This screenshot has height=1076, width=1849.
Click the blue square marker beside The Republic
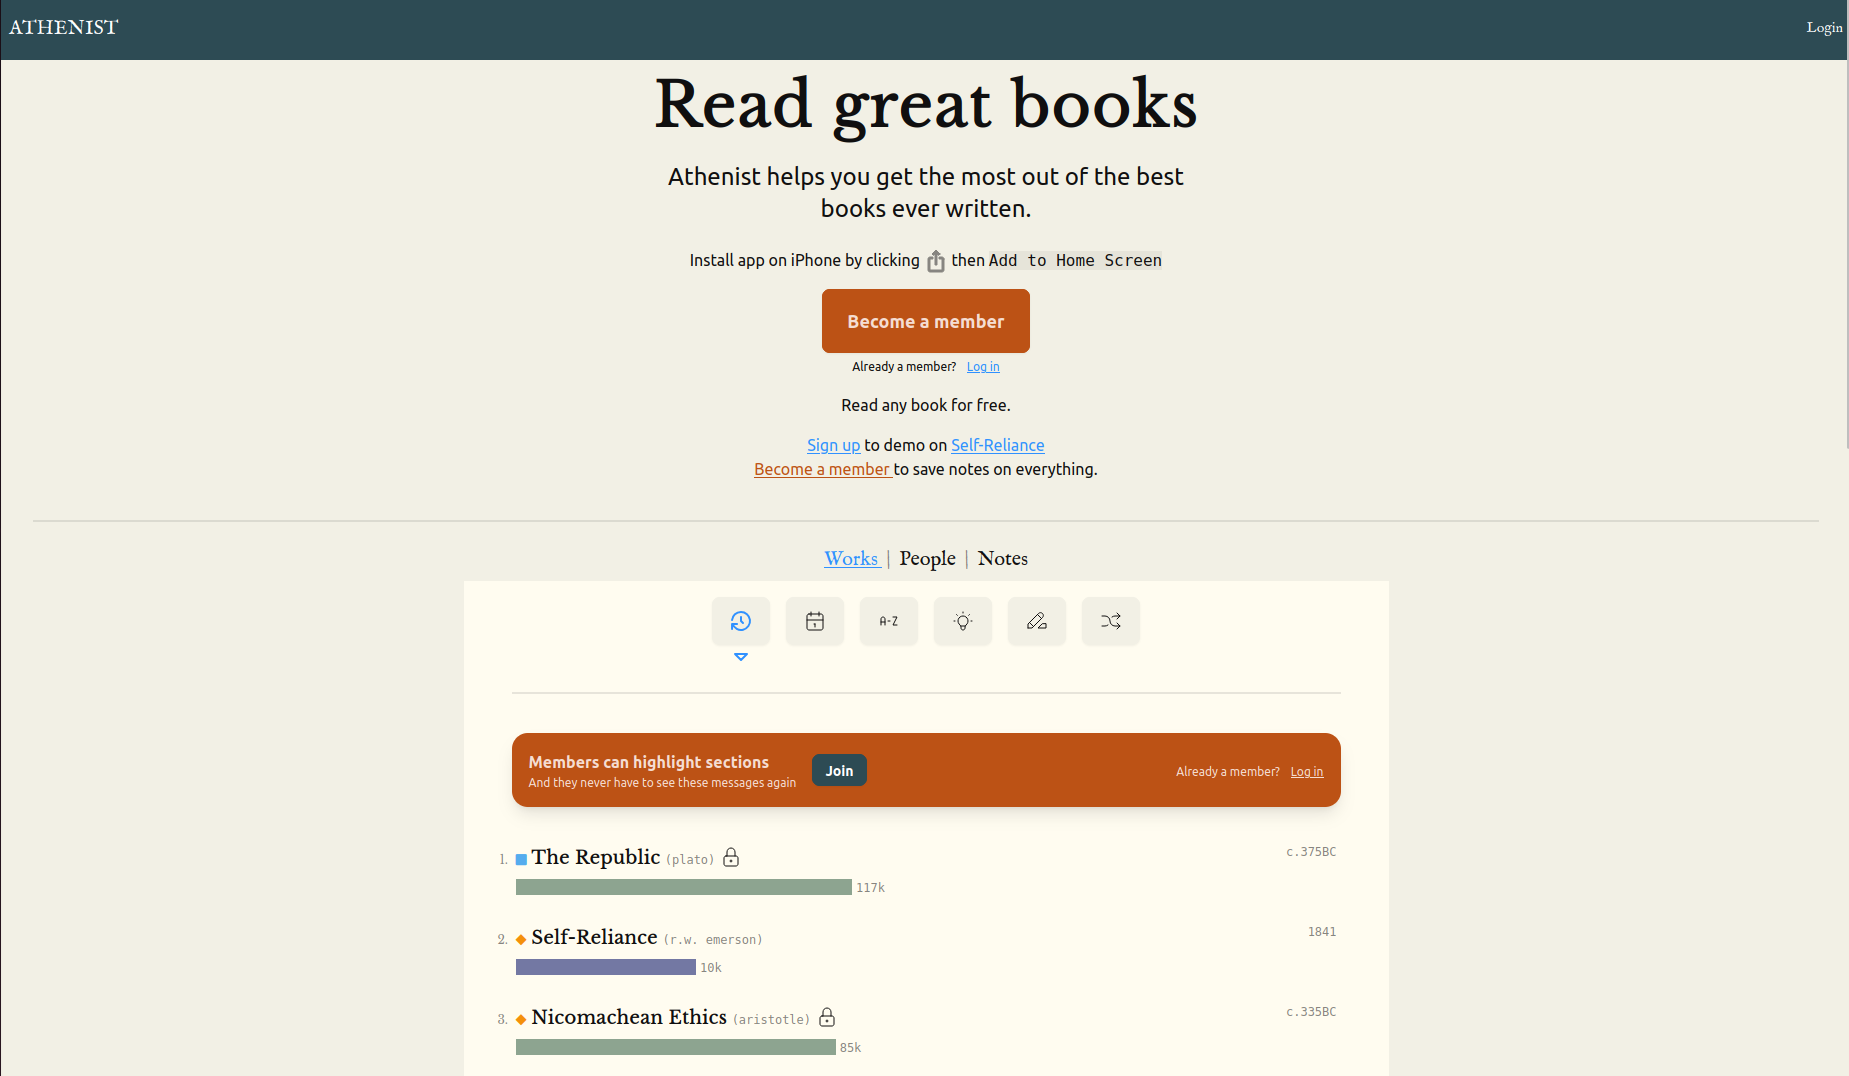point(521,859)
